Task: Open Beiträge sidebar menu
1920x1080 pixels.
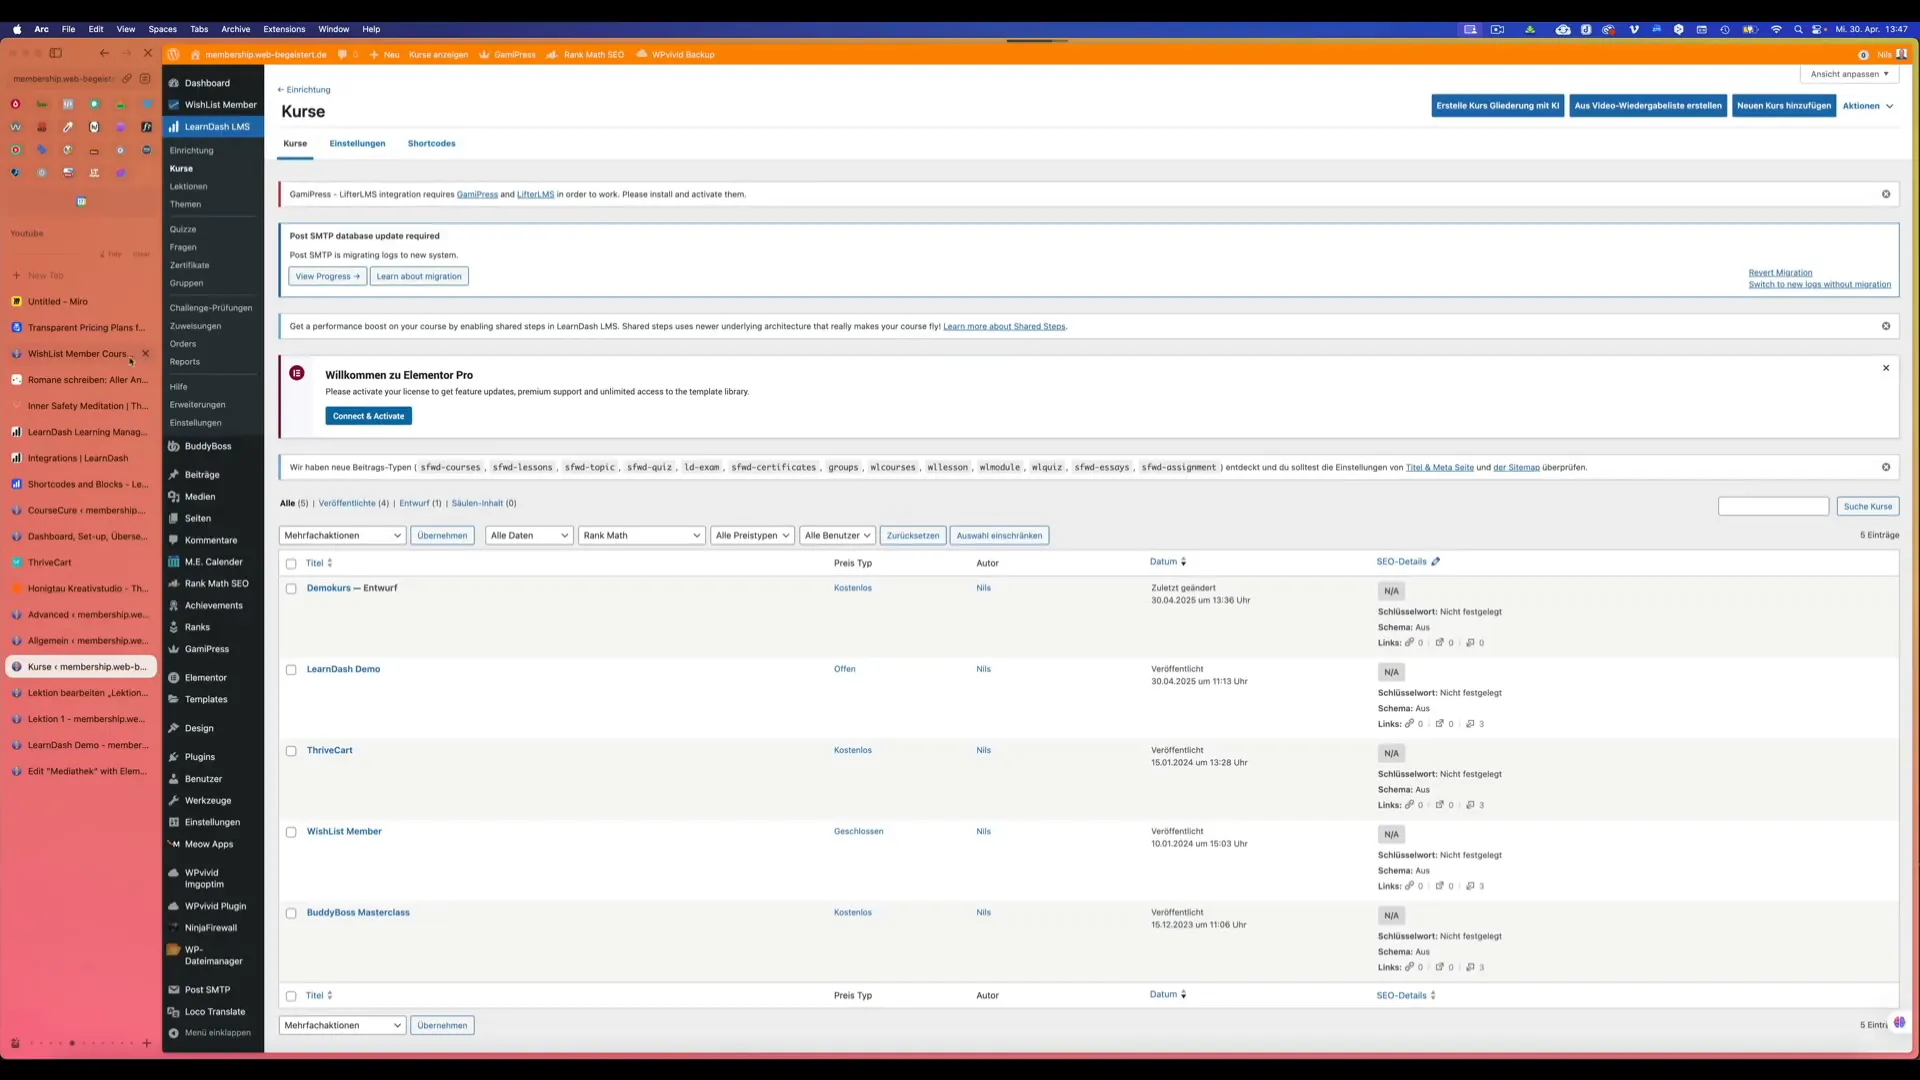Action: click(x=202, y=475)
